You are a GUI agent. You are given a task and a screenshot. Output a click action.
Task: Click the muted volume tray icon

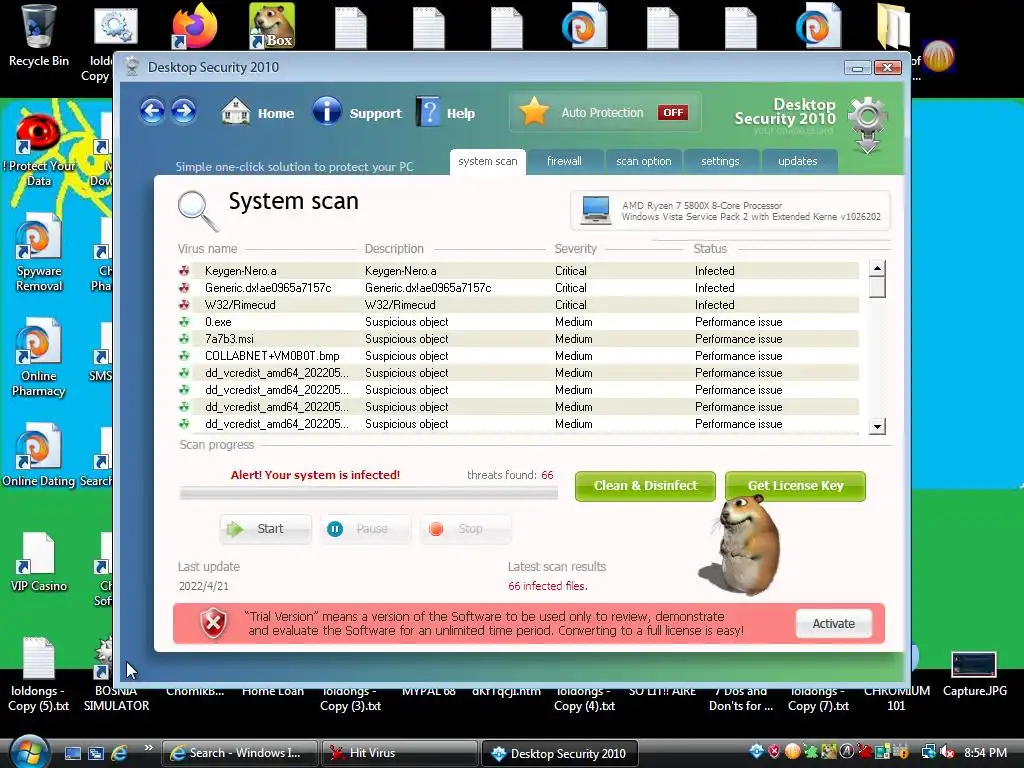point(947,753)
